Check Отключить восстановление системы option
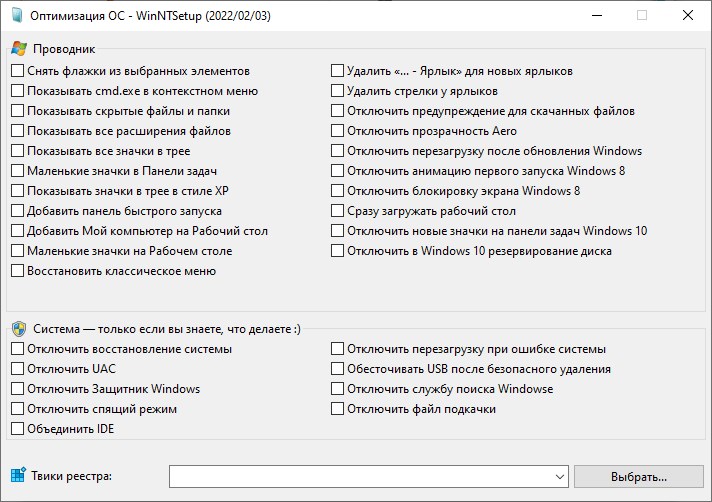This screenshot has width=712, height=502. point(18,349)
